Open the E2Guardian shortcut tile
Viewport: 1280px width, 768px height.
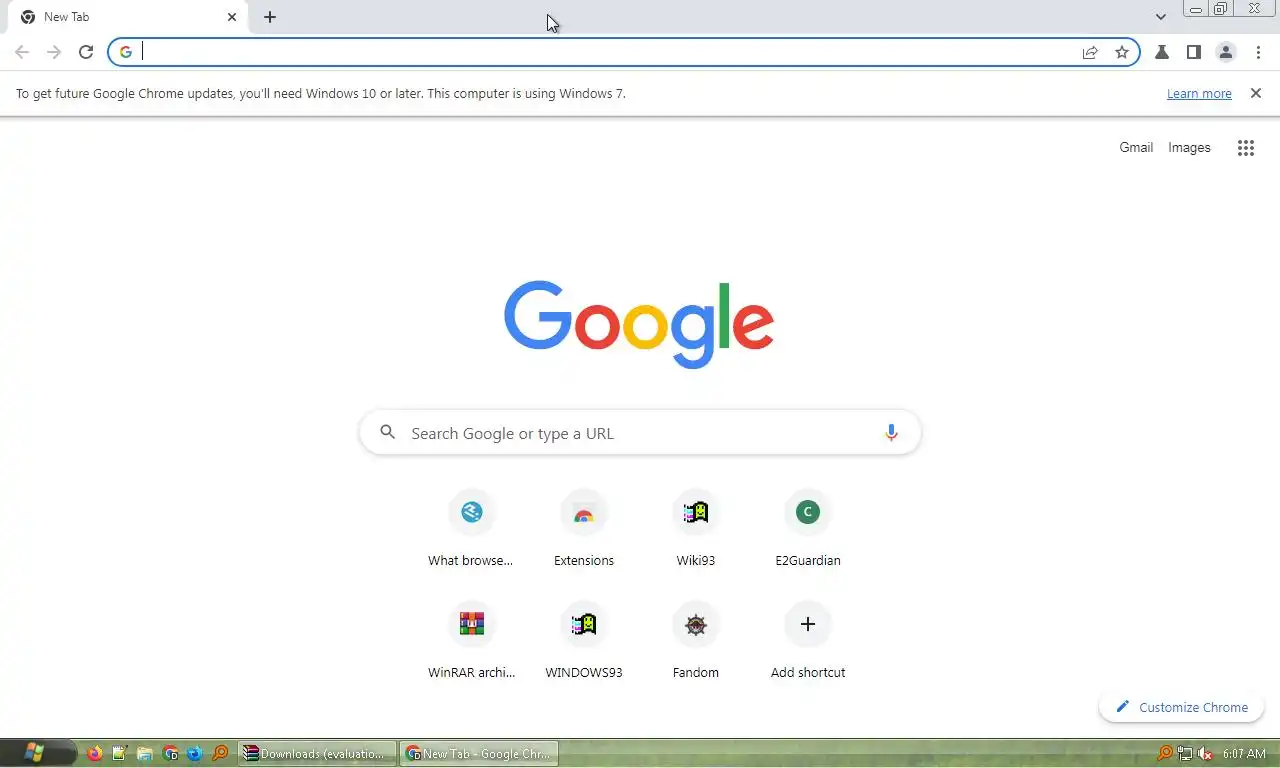pos(808,528)
